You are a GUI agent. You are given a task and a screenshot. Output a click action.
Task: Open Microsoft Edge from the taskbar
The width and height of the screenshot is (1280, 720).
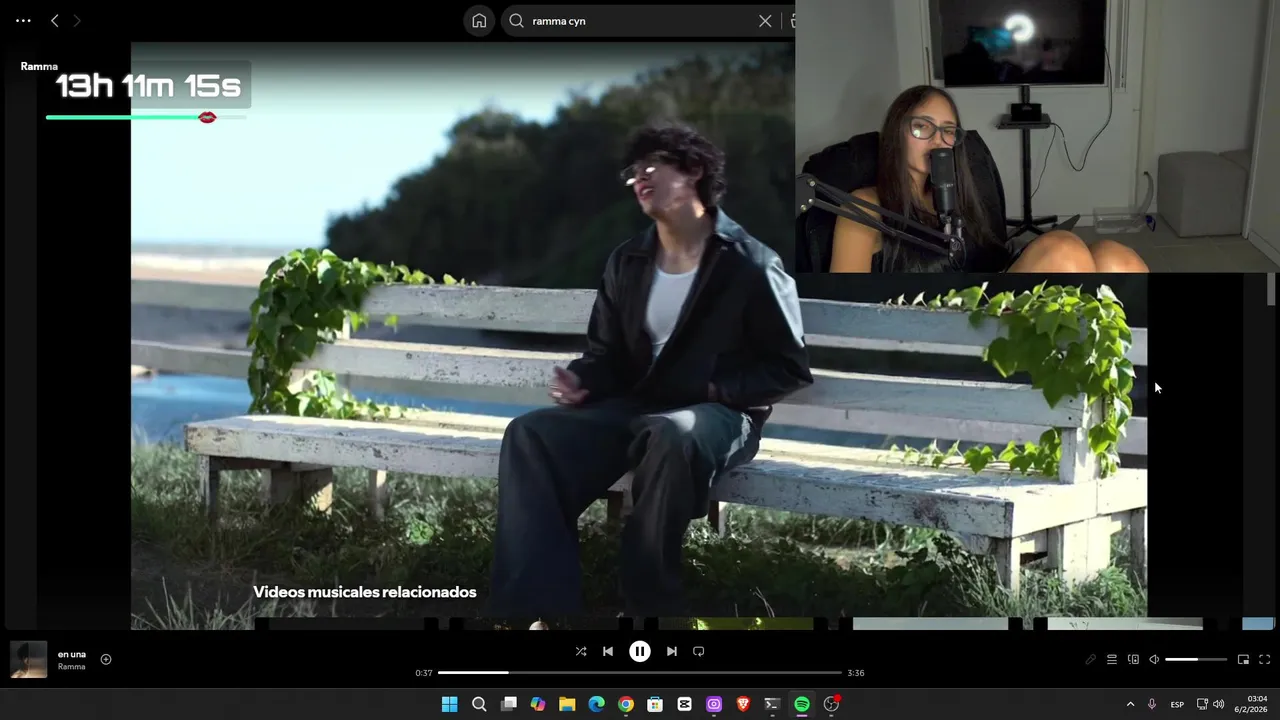click(x=596, y=704)
